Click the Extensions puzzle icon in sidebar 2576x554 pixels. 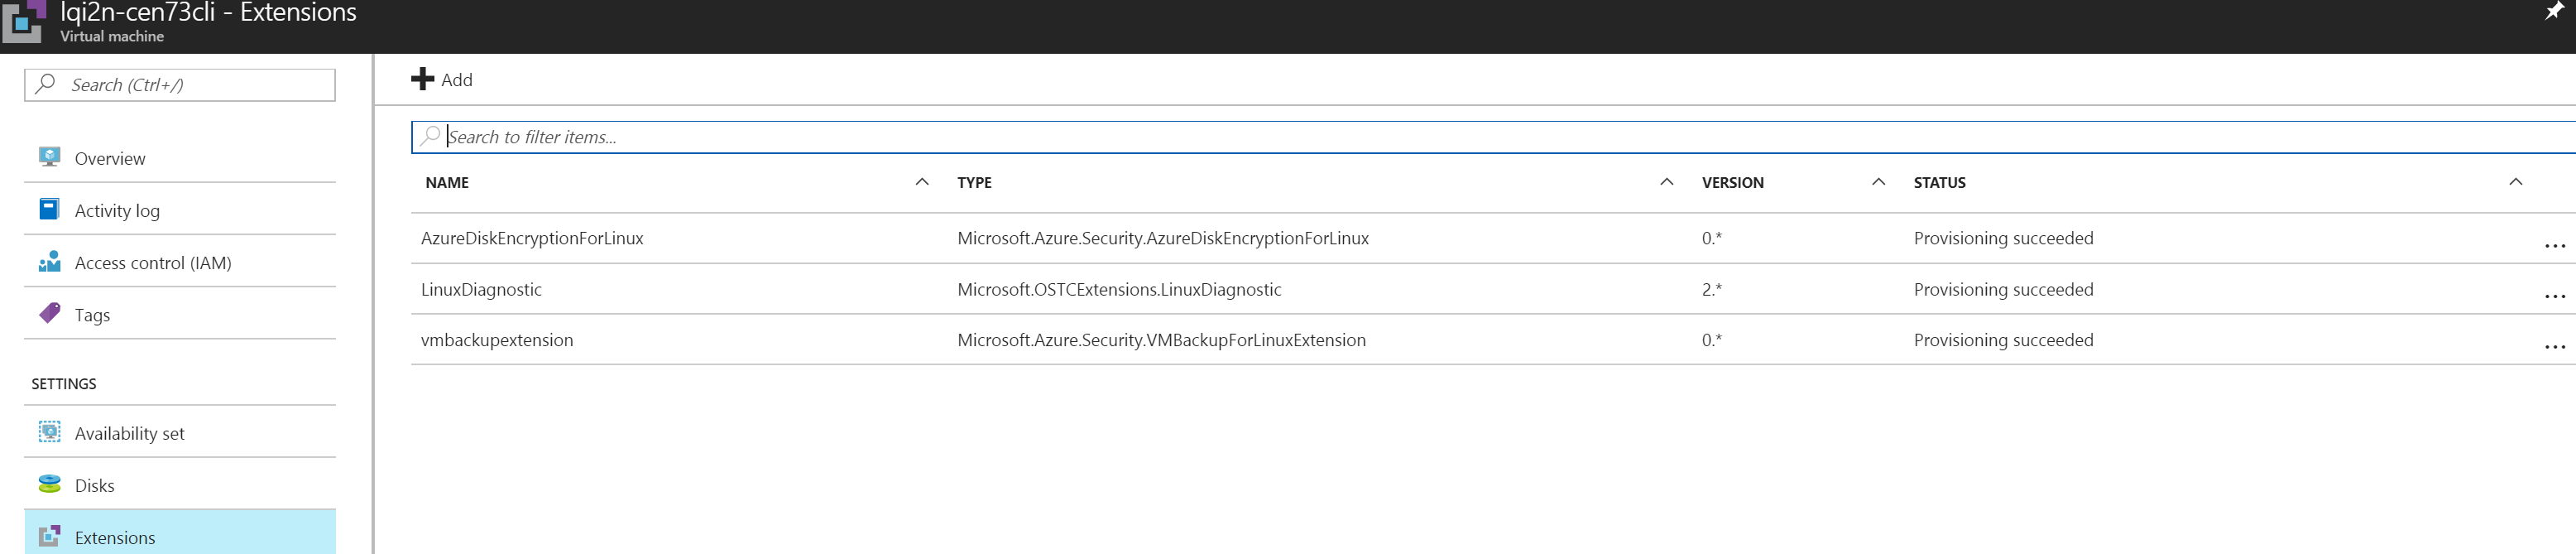[49, 536]
